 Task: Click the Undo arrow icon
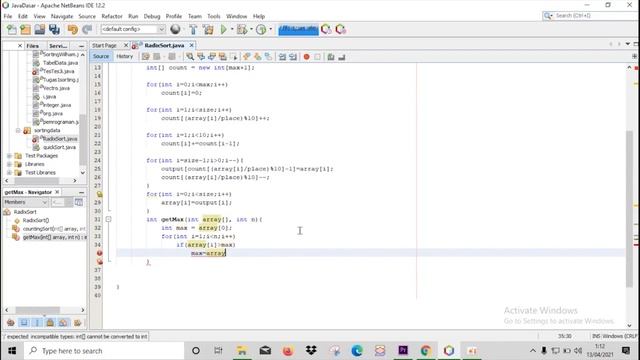click(x=73, y=29)
